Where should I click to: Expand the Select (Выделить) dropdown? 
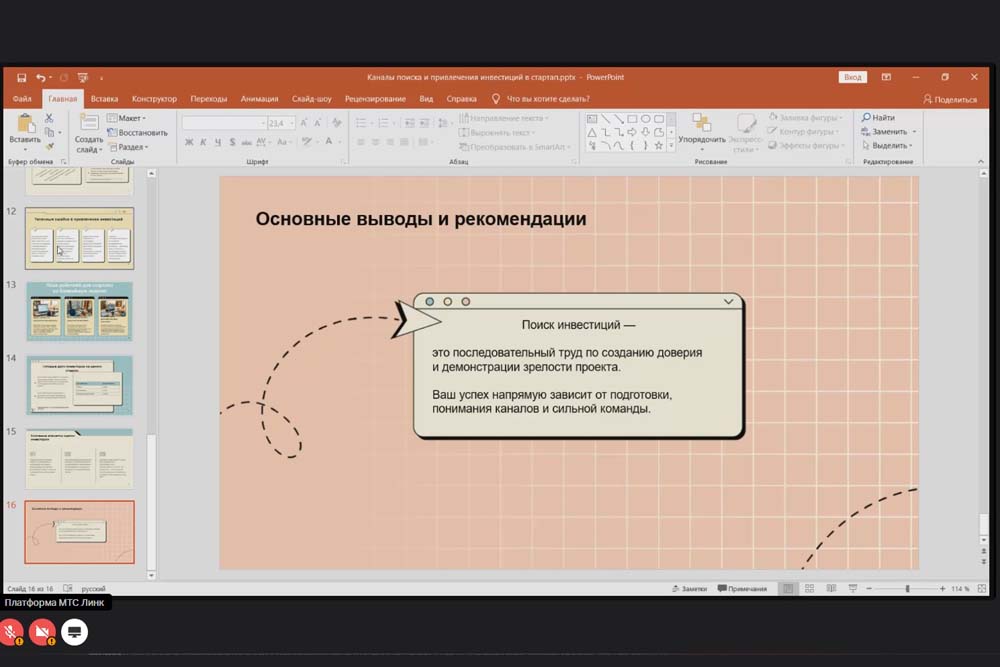click(888, 145)
